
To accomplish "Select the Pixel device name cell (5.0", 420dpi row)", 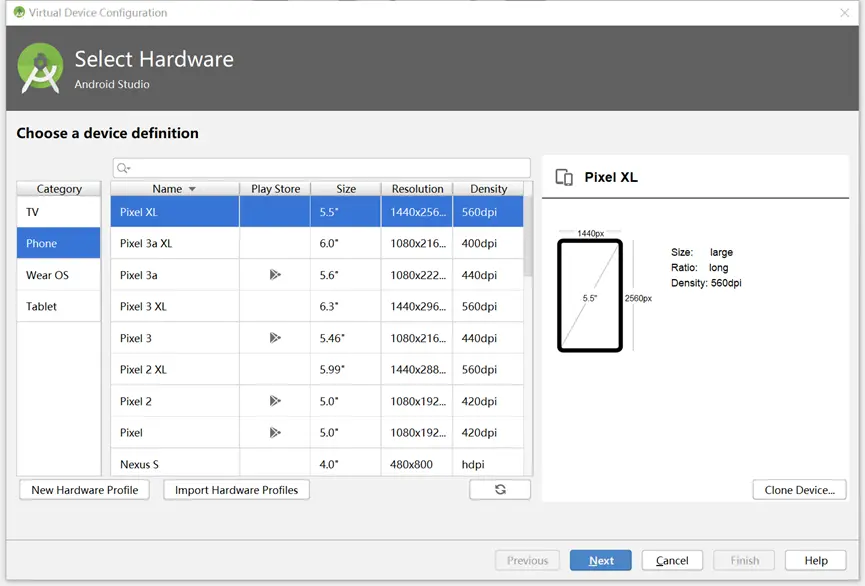I will pyautogui.click(x=175, y=433).
